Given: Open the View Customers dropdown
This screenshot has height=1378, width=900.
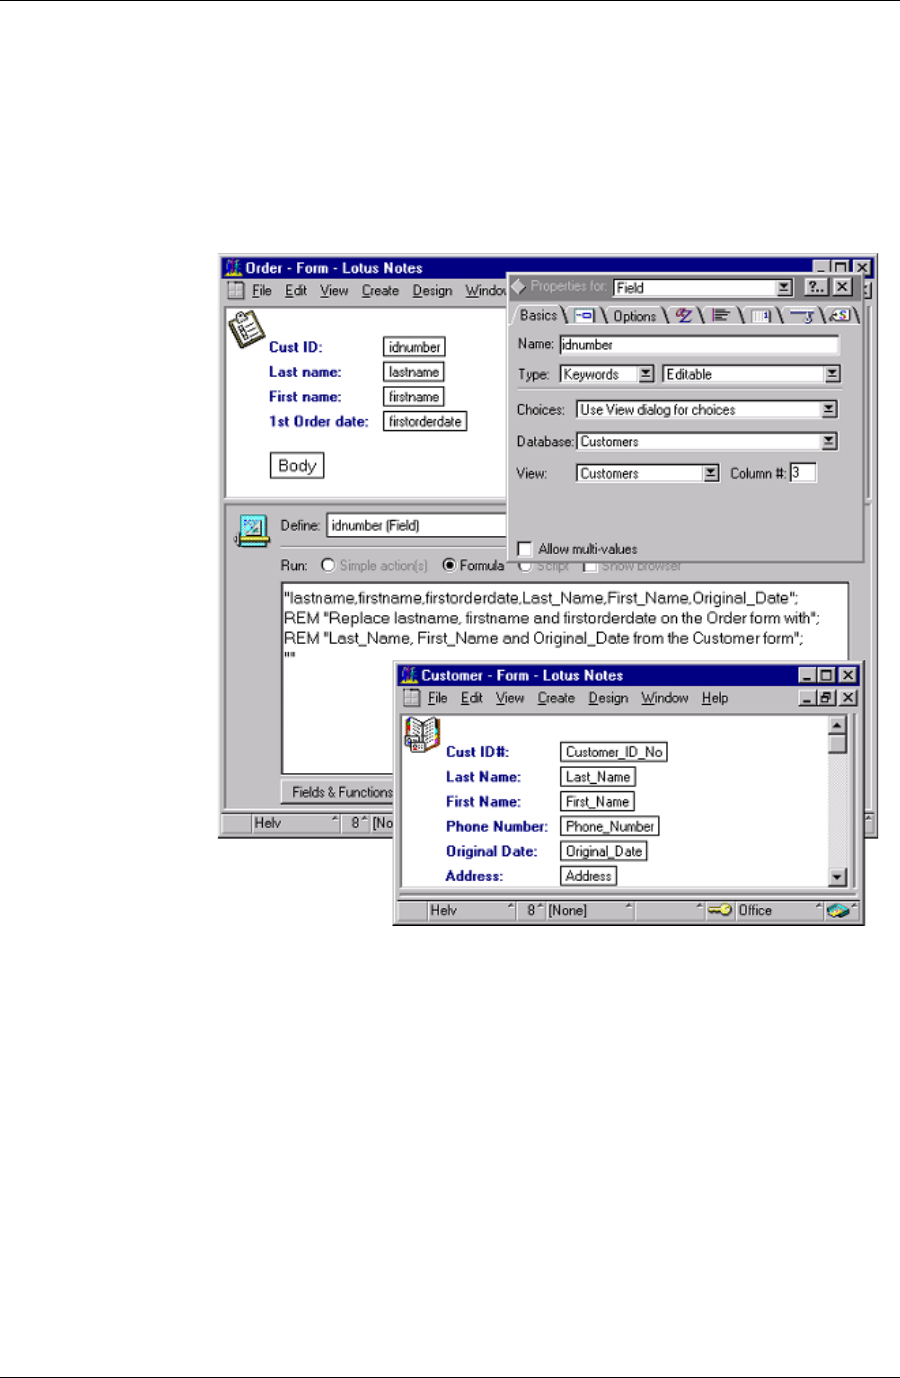Looking at the screenshot, I should tap(711, 474).
